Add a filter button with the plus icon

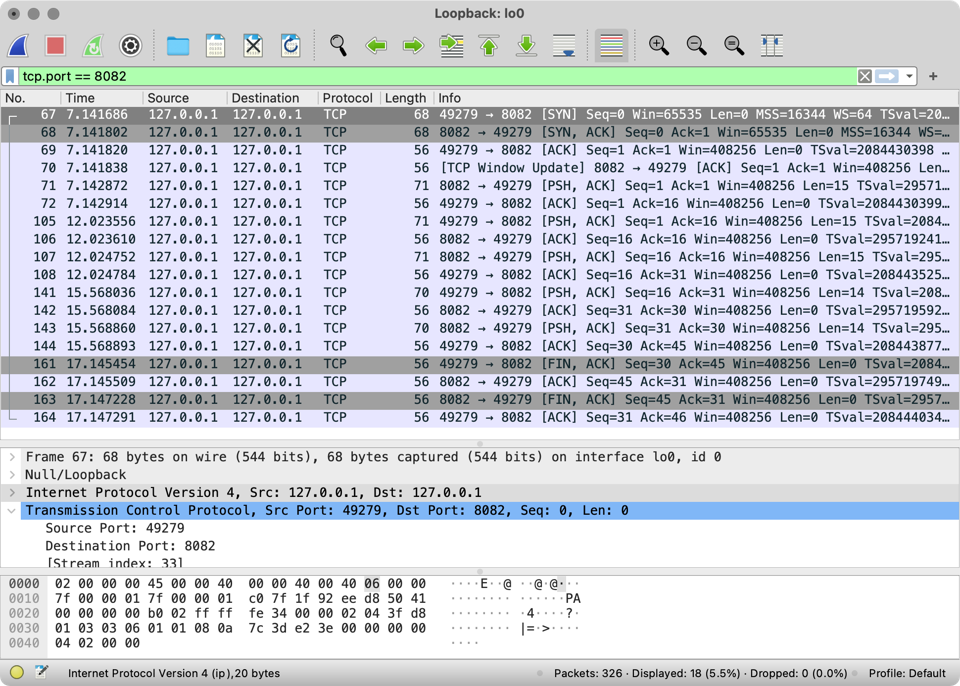tap(933, 76)
